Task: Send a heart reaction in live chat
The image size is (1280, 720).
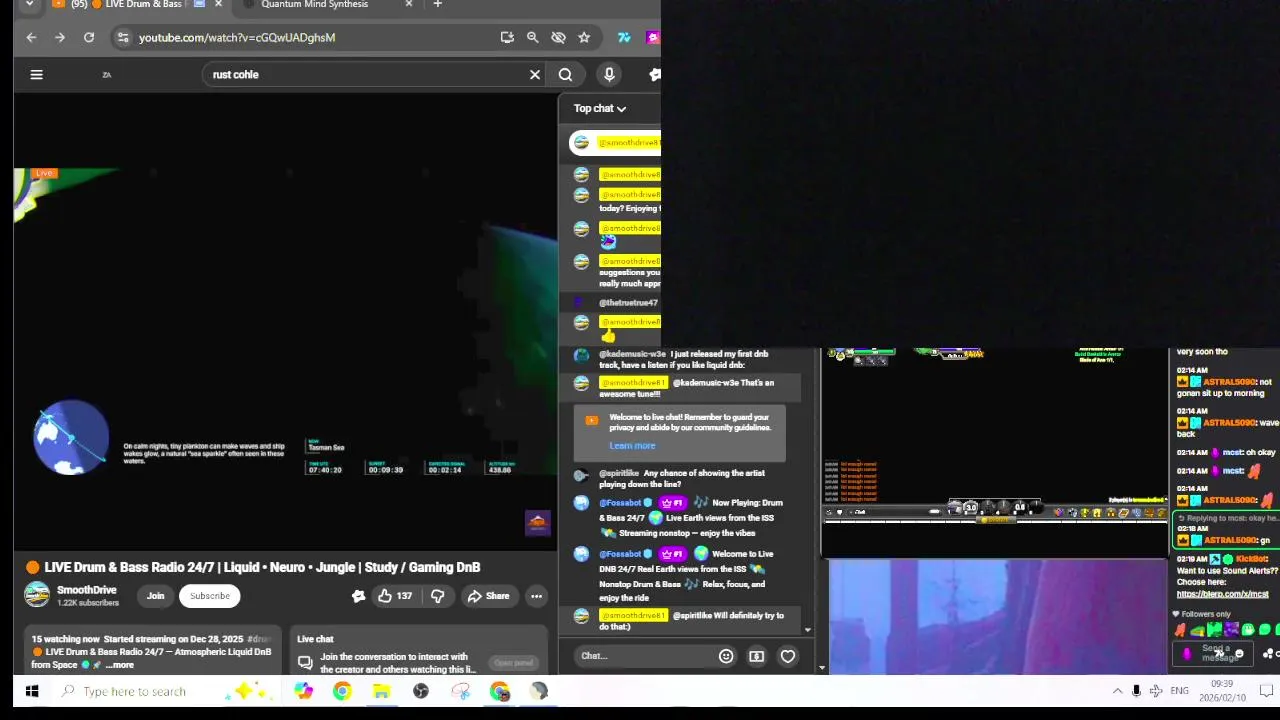Action: (788, 656)
